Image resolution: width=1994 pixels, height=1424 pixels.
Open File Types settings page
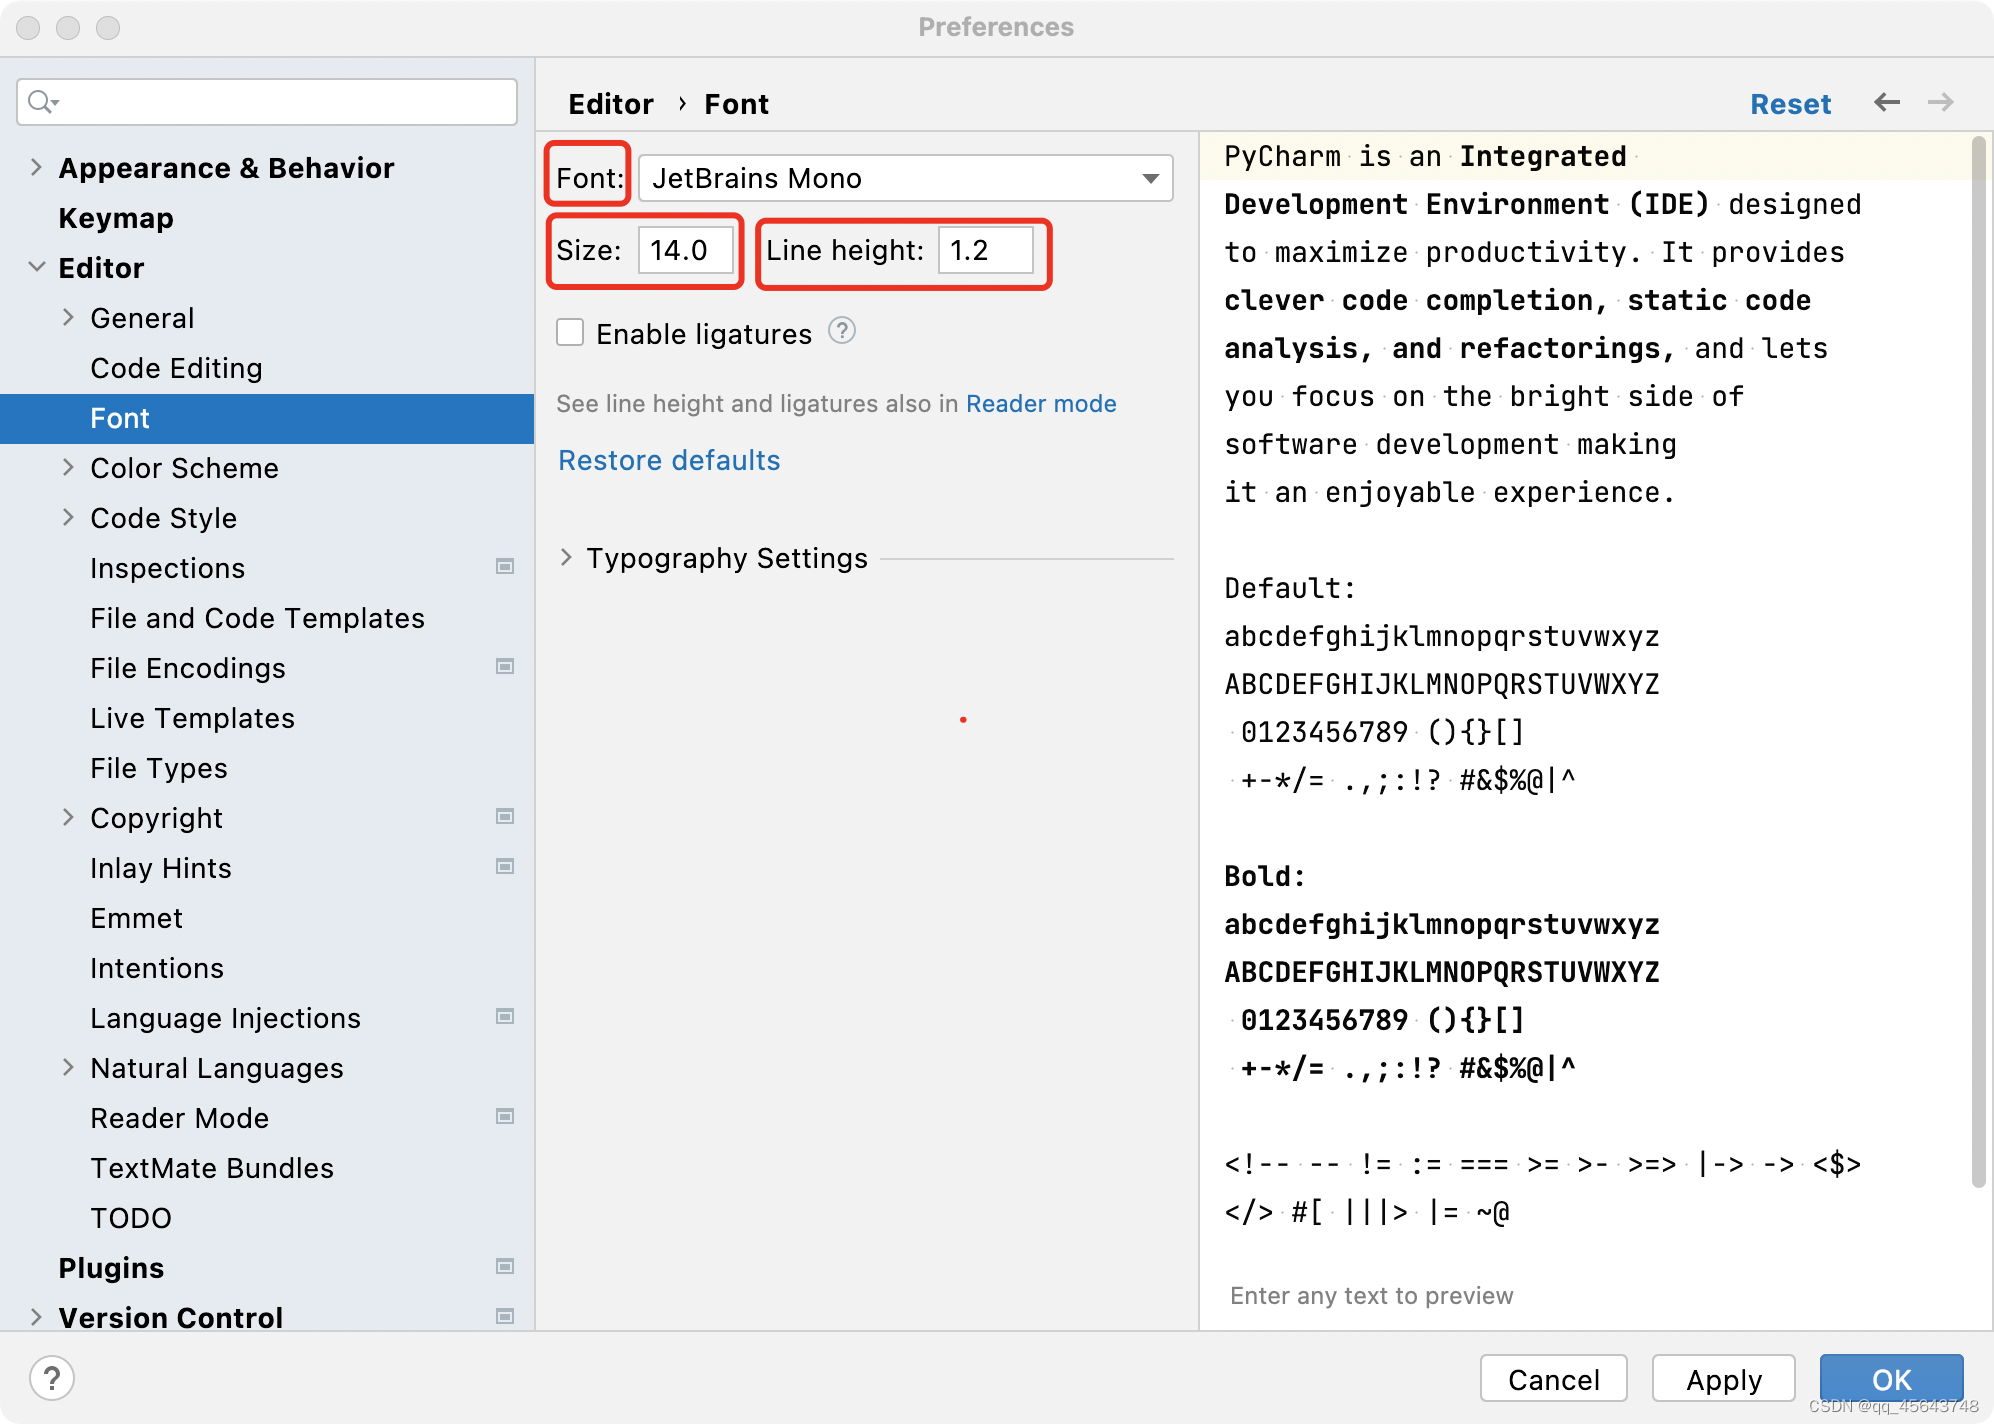[158, 768]
